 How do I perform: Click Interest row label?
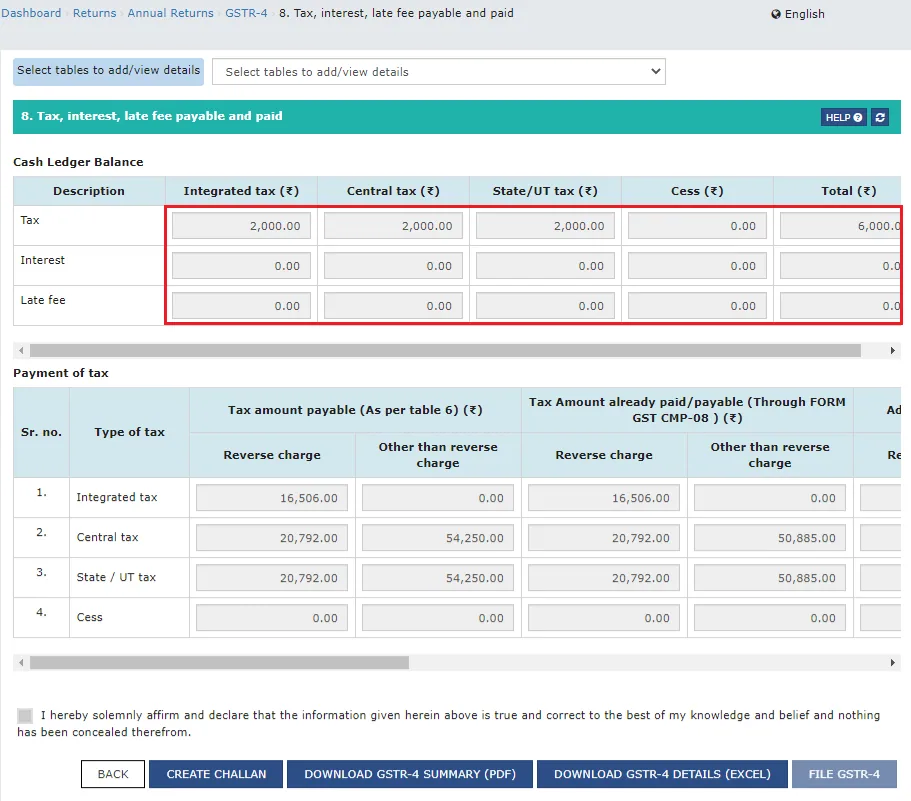click(42, 260)
